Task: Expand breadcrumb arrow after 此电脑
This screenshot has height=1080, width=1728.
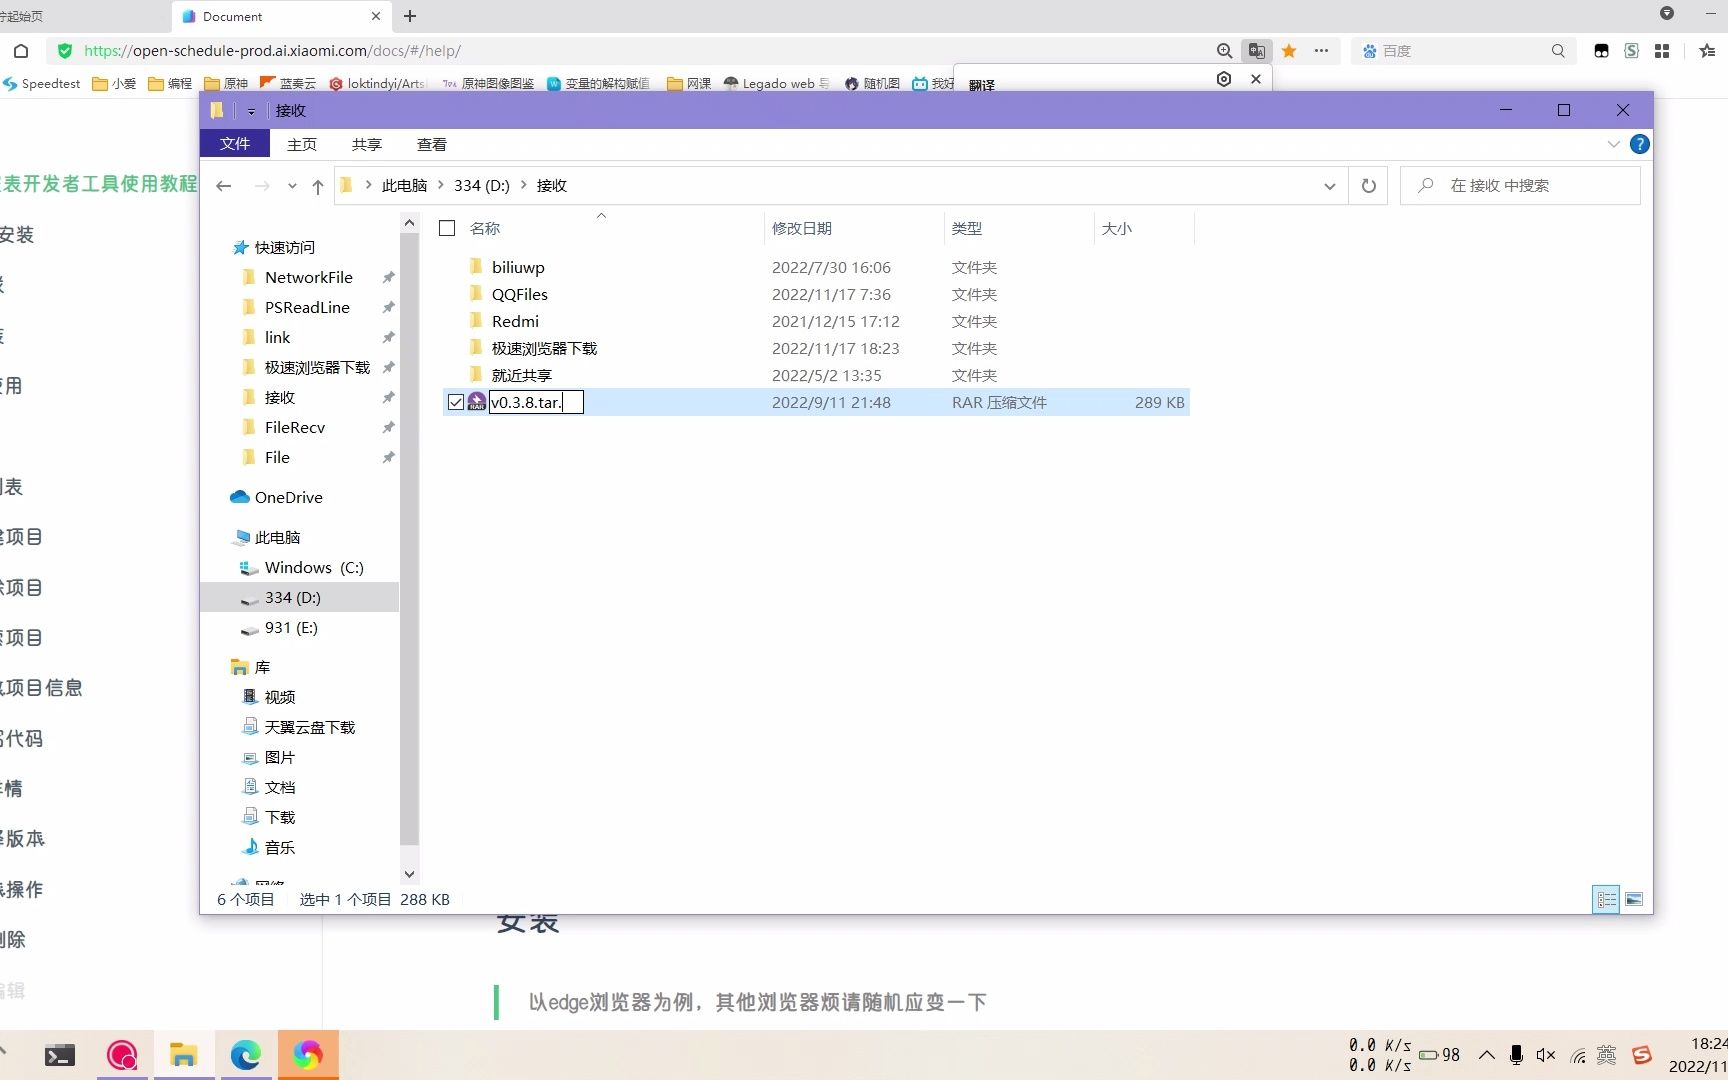Action: 440,185
